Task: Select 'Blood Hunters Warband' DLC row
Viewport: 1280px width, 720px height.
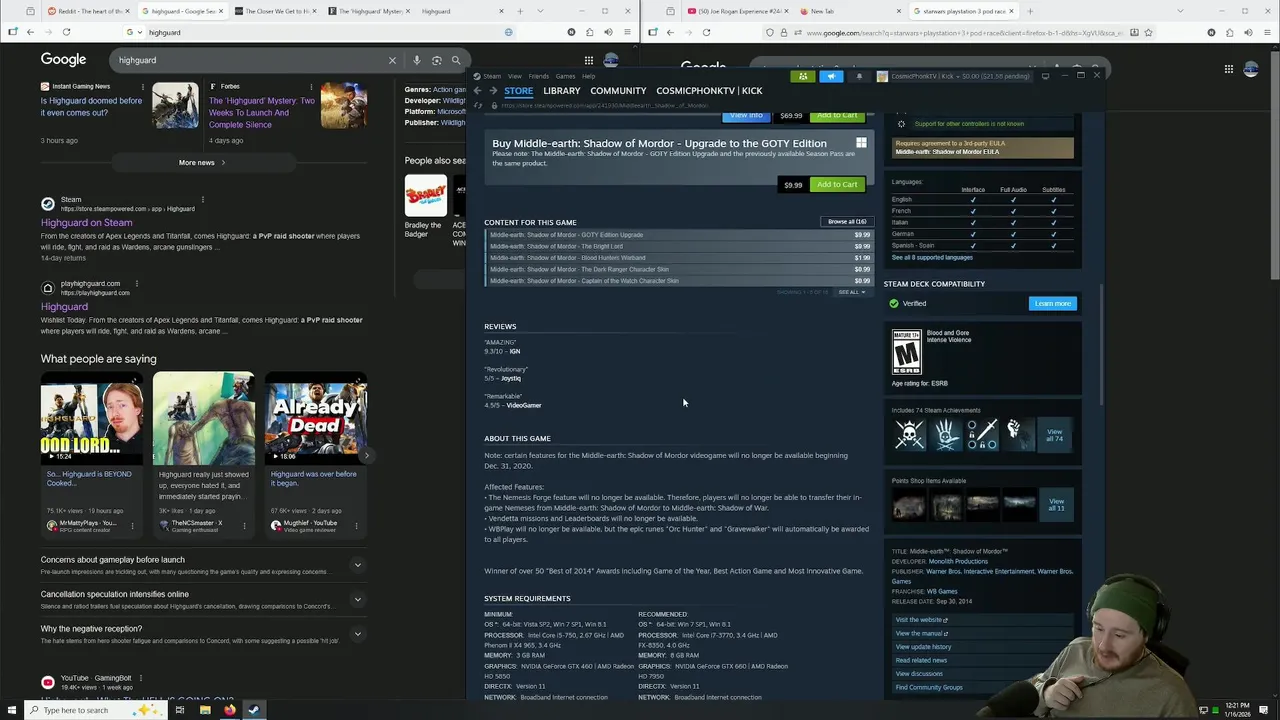Action: (678, 258)
